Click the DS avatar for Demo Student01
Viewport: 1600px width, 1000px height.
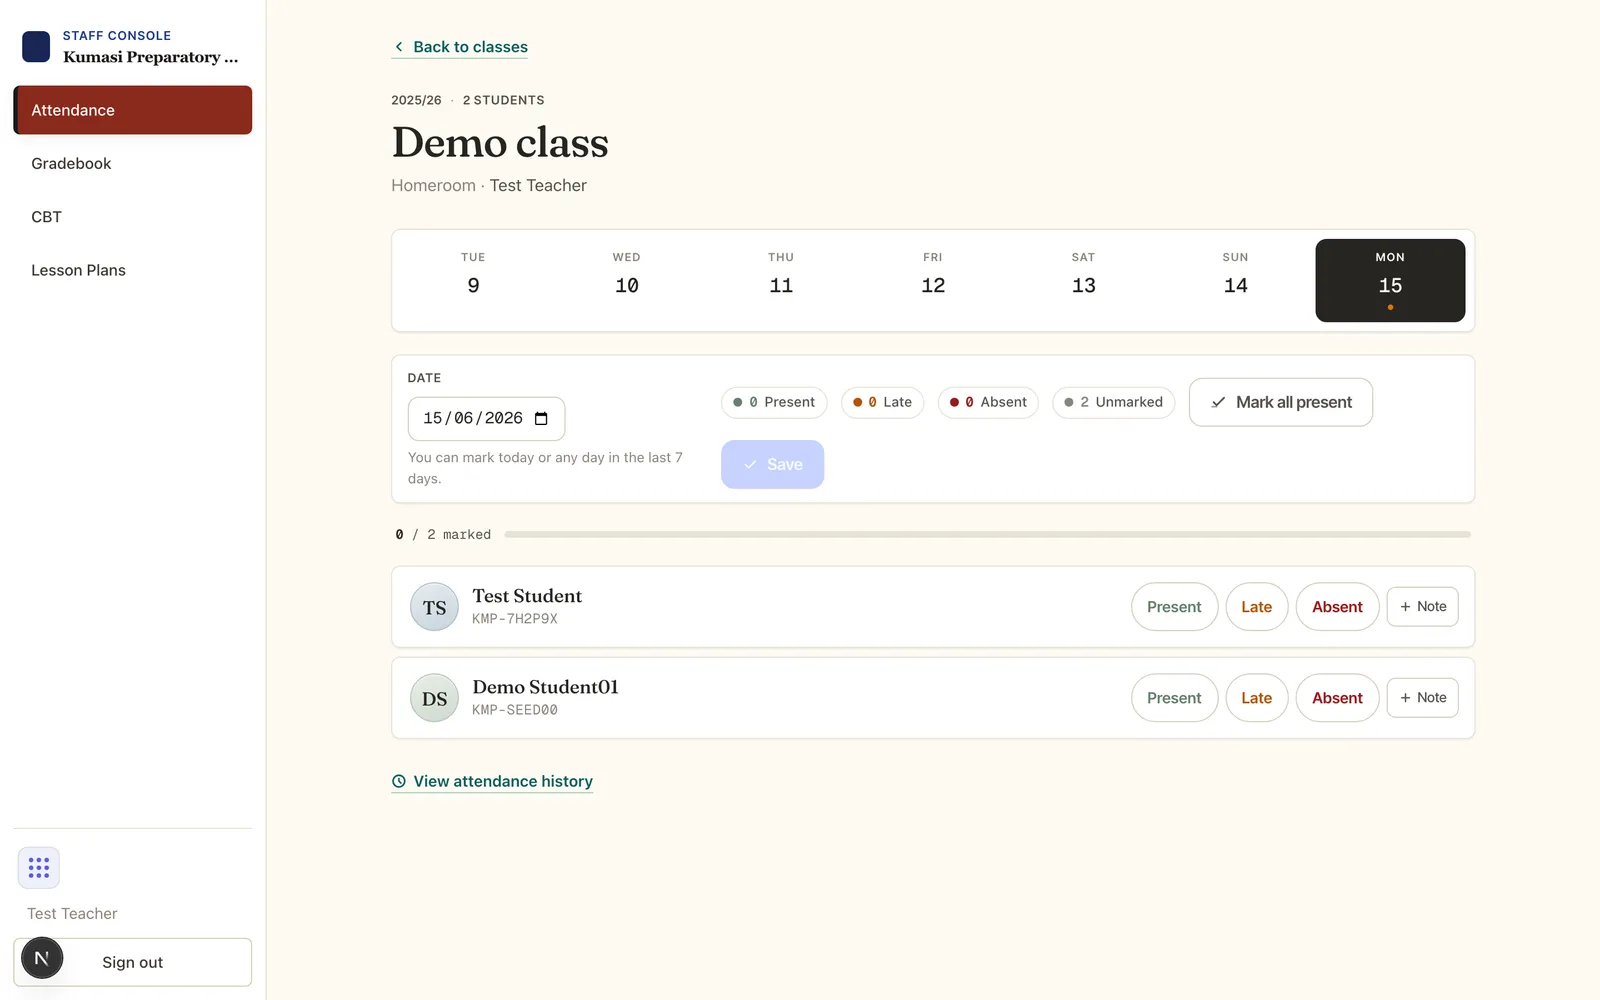click(434, 698)
